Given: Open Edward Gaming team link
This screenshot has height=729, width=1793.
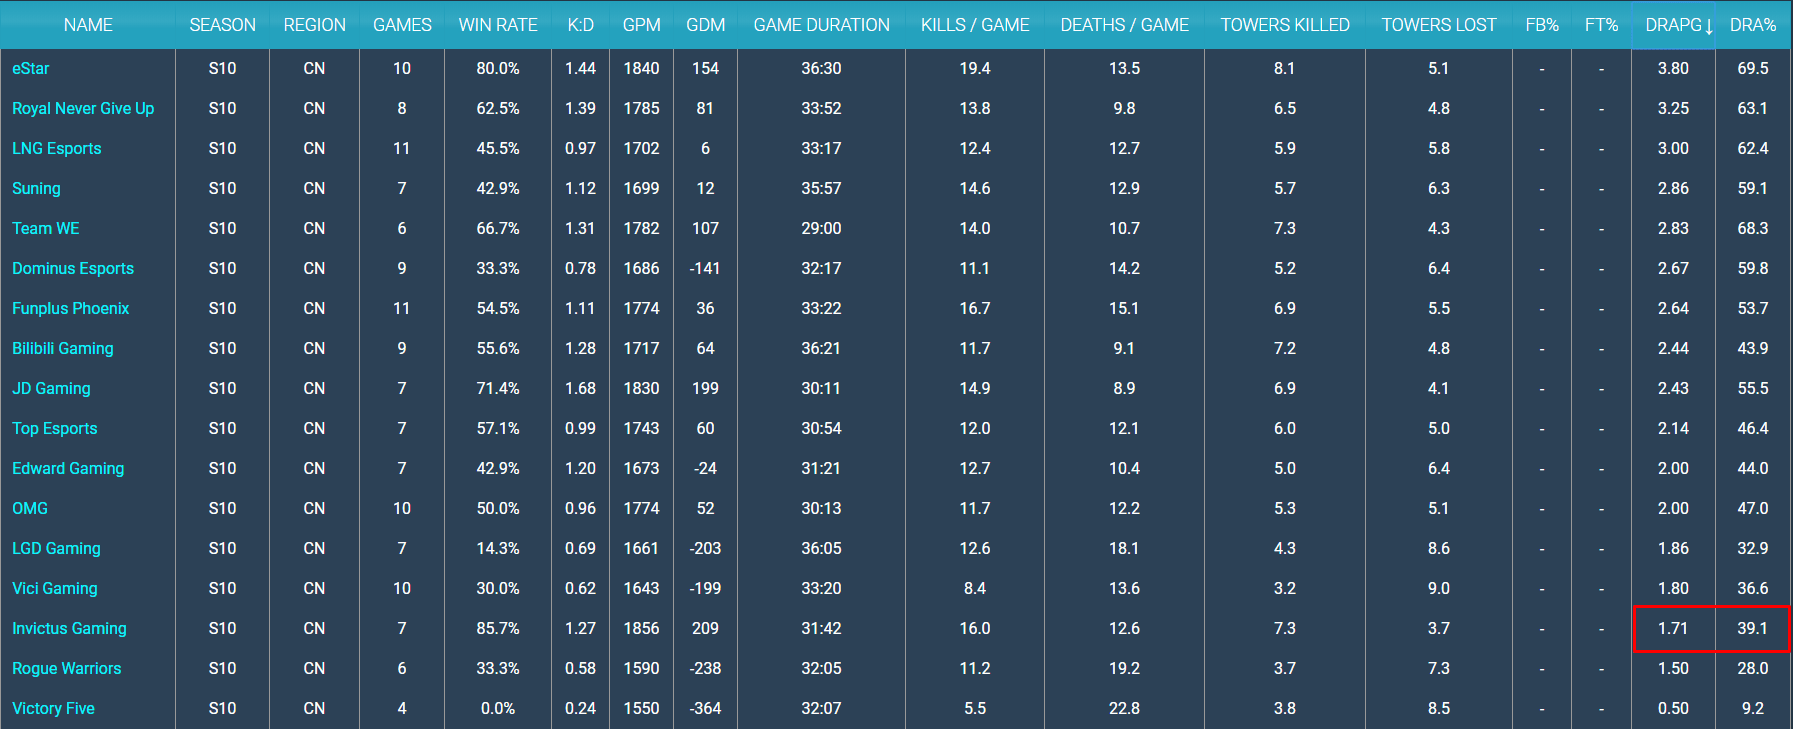Looking at the screenshot, I should (68, 468).
